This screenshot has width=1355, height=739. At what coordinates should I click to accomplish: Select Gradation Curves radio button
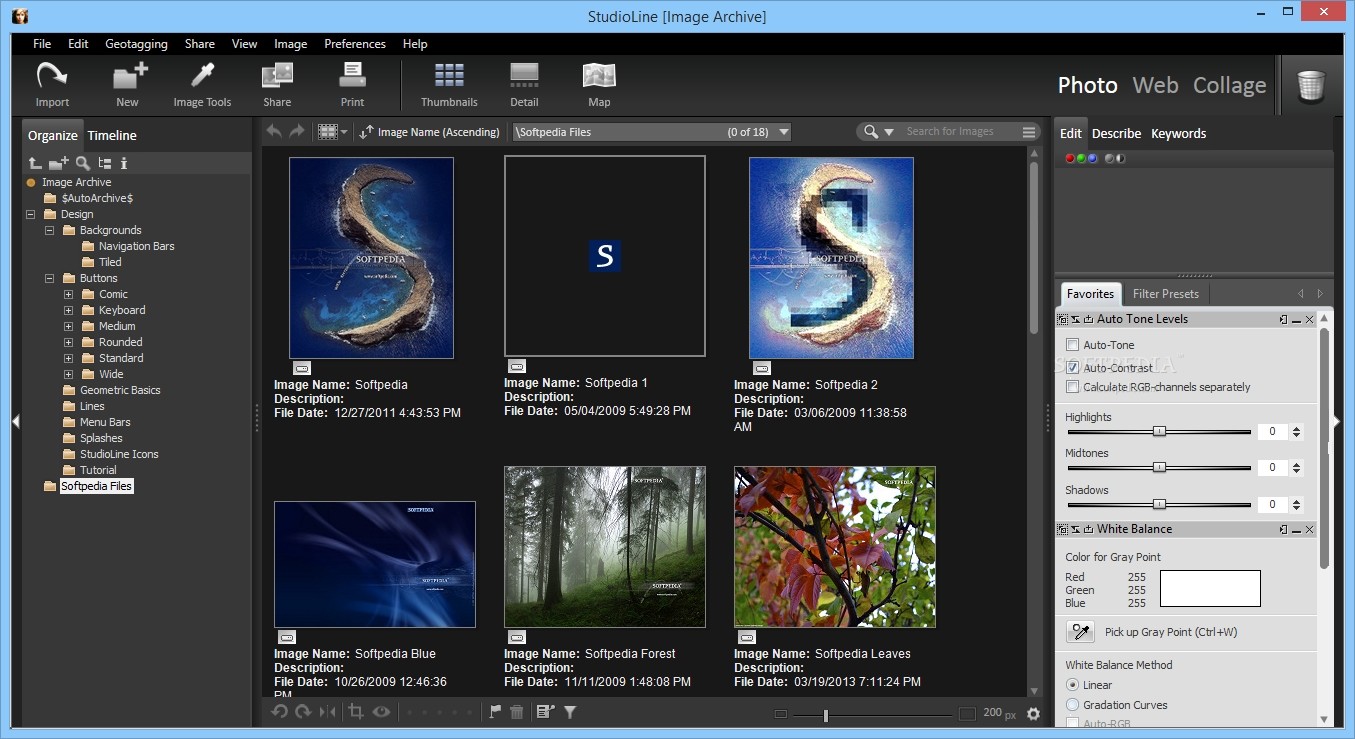(x=1073, y=705)
